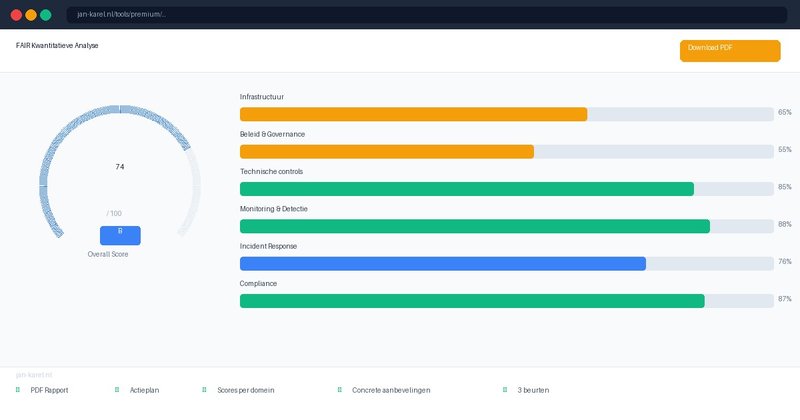Screen dimensions: 800x420
Task: Click the icon beside PDF Rapport
Action: point(18,390)
